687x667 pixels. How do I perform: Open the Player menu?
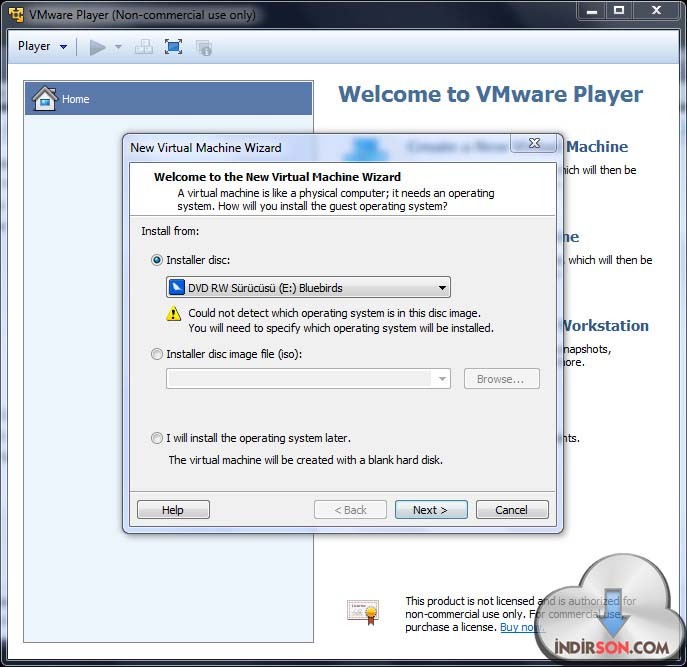point(42,46)
